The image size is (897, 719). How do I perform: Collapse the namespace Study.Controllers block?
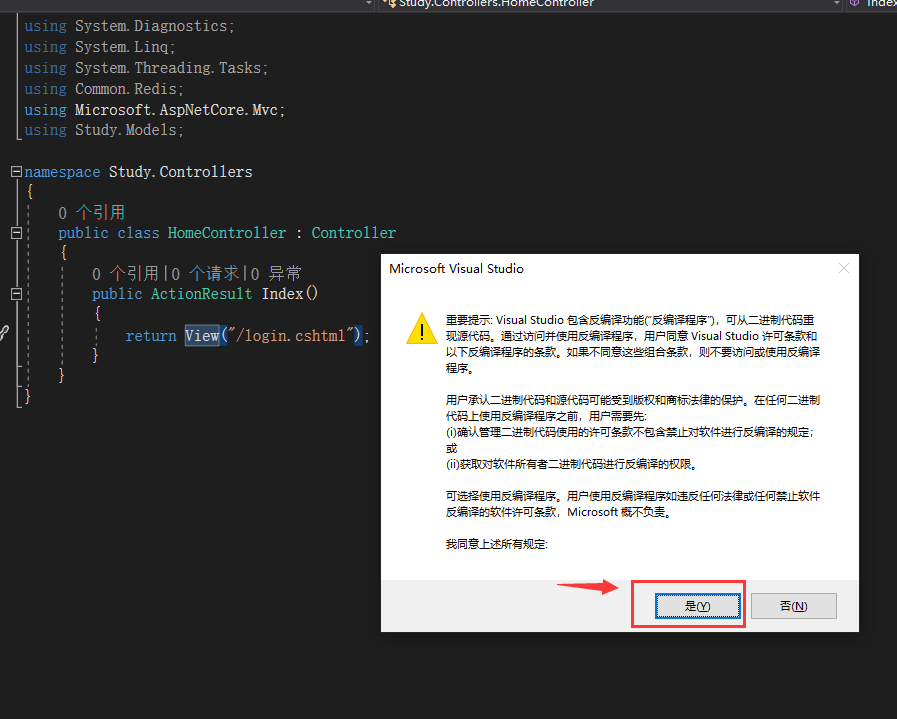click(x=17, y=172)
